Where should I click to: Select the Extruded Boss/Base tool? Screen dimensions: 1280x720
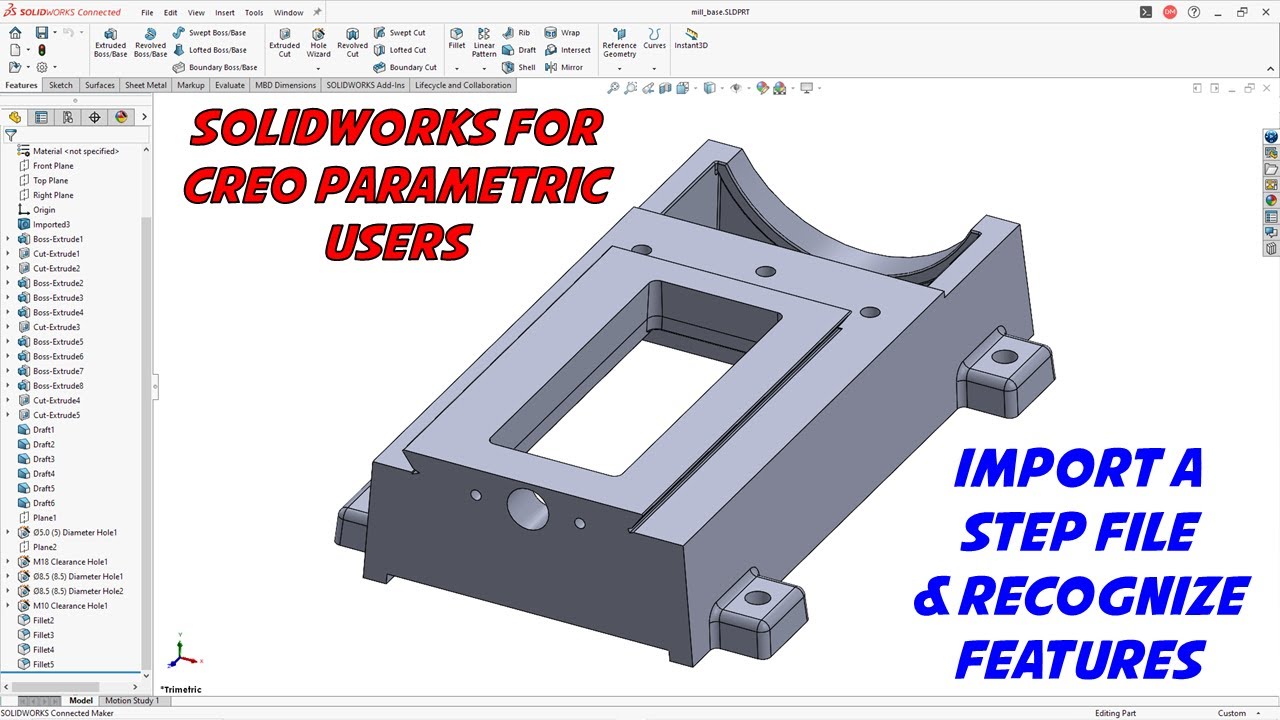coord(110,42)
